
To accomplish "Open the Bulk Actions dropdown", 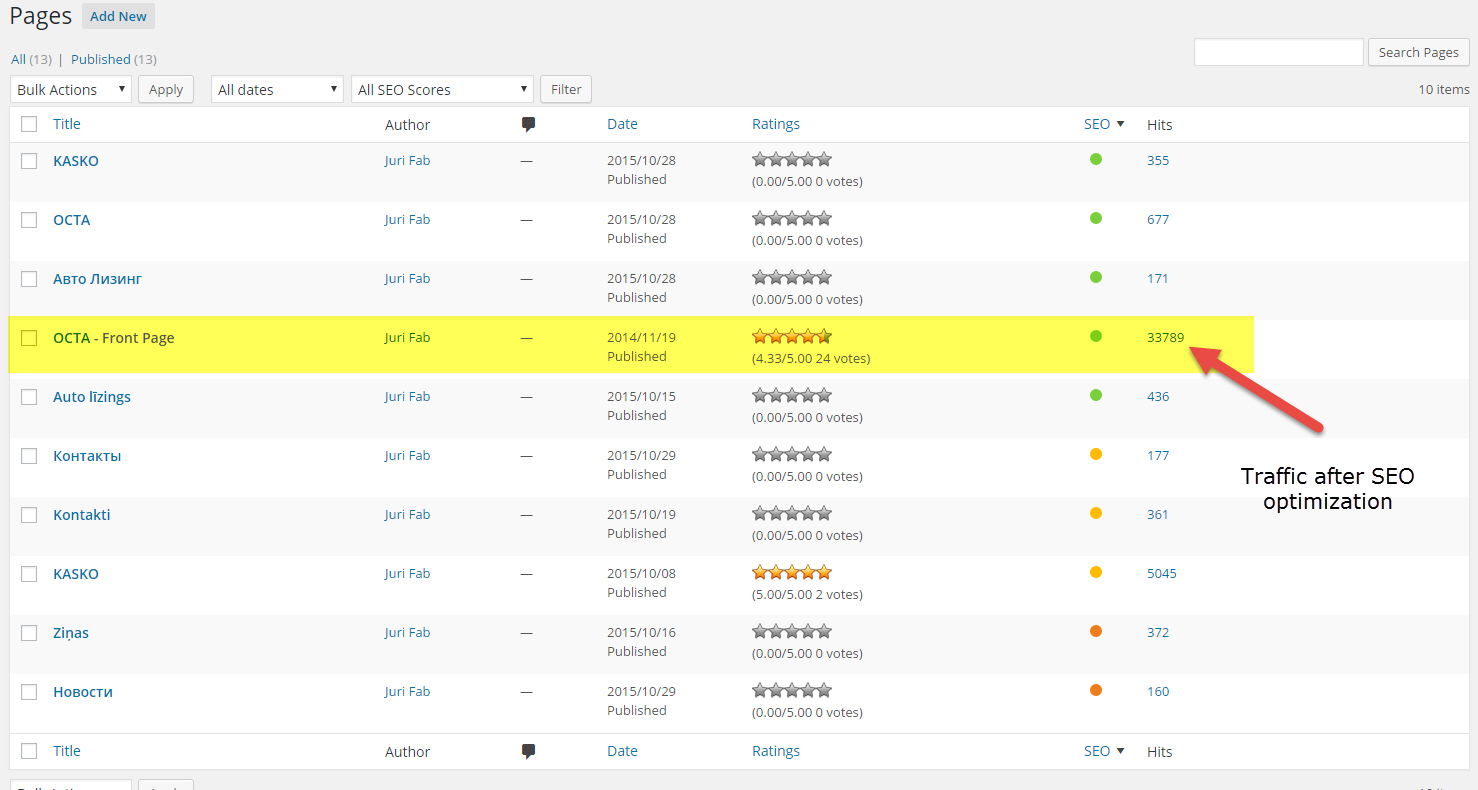I will click(x=71, y=90).
